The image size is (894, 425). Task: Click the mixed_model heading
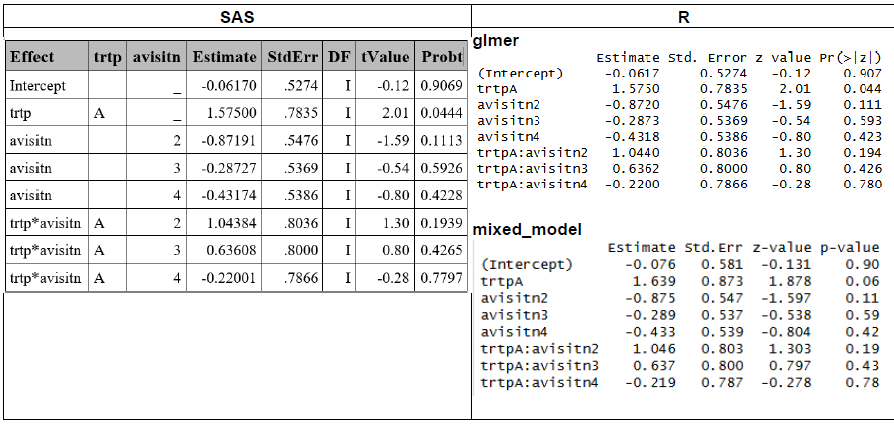coord(526,230)
